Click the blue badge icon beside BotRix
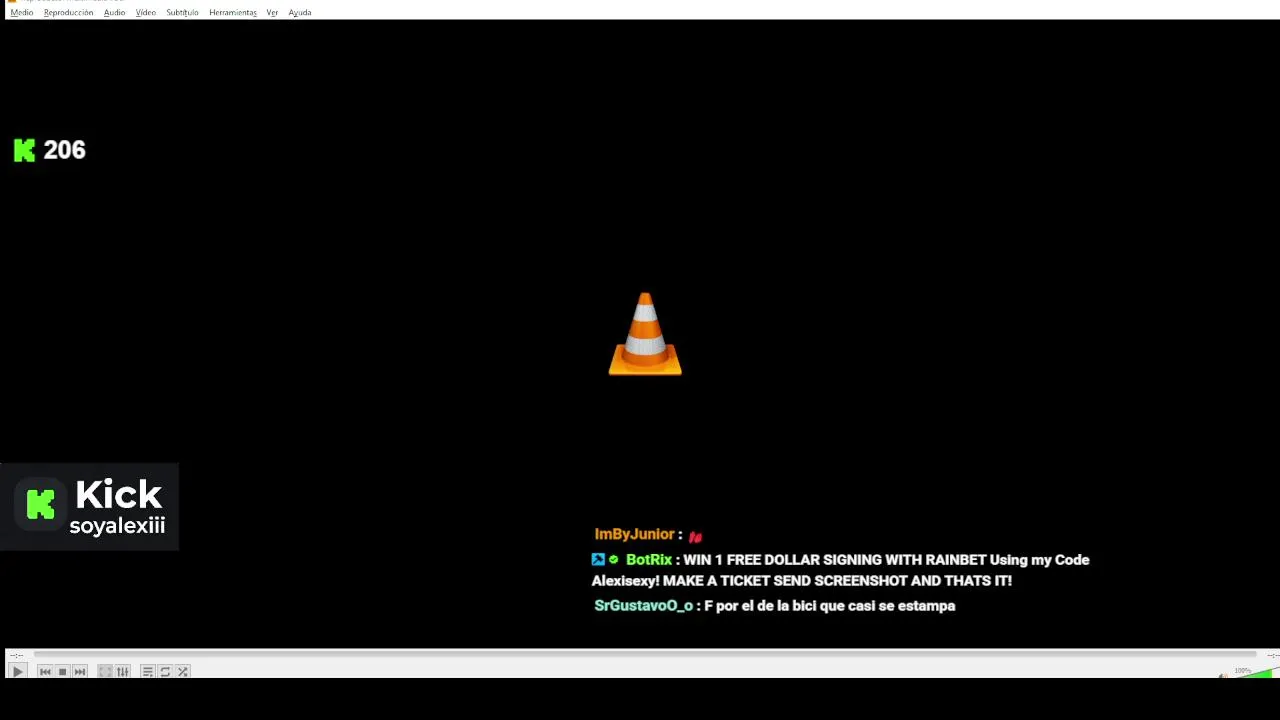Image resolution: width=1280 pixels, height=720 pixels. coord(598,560)
